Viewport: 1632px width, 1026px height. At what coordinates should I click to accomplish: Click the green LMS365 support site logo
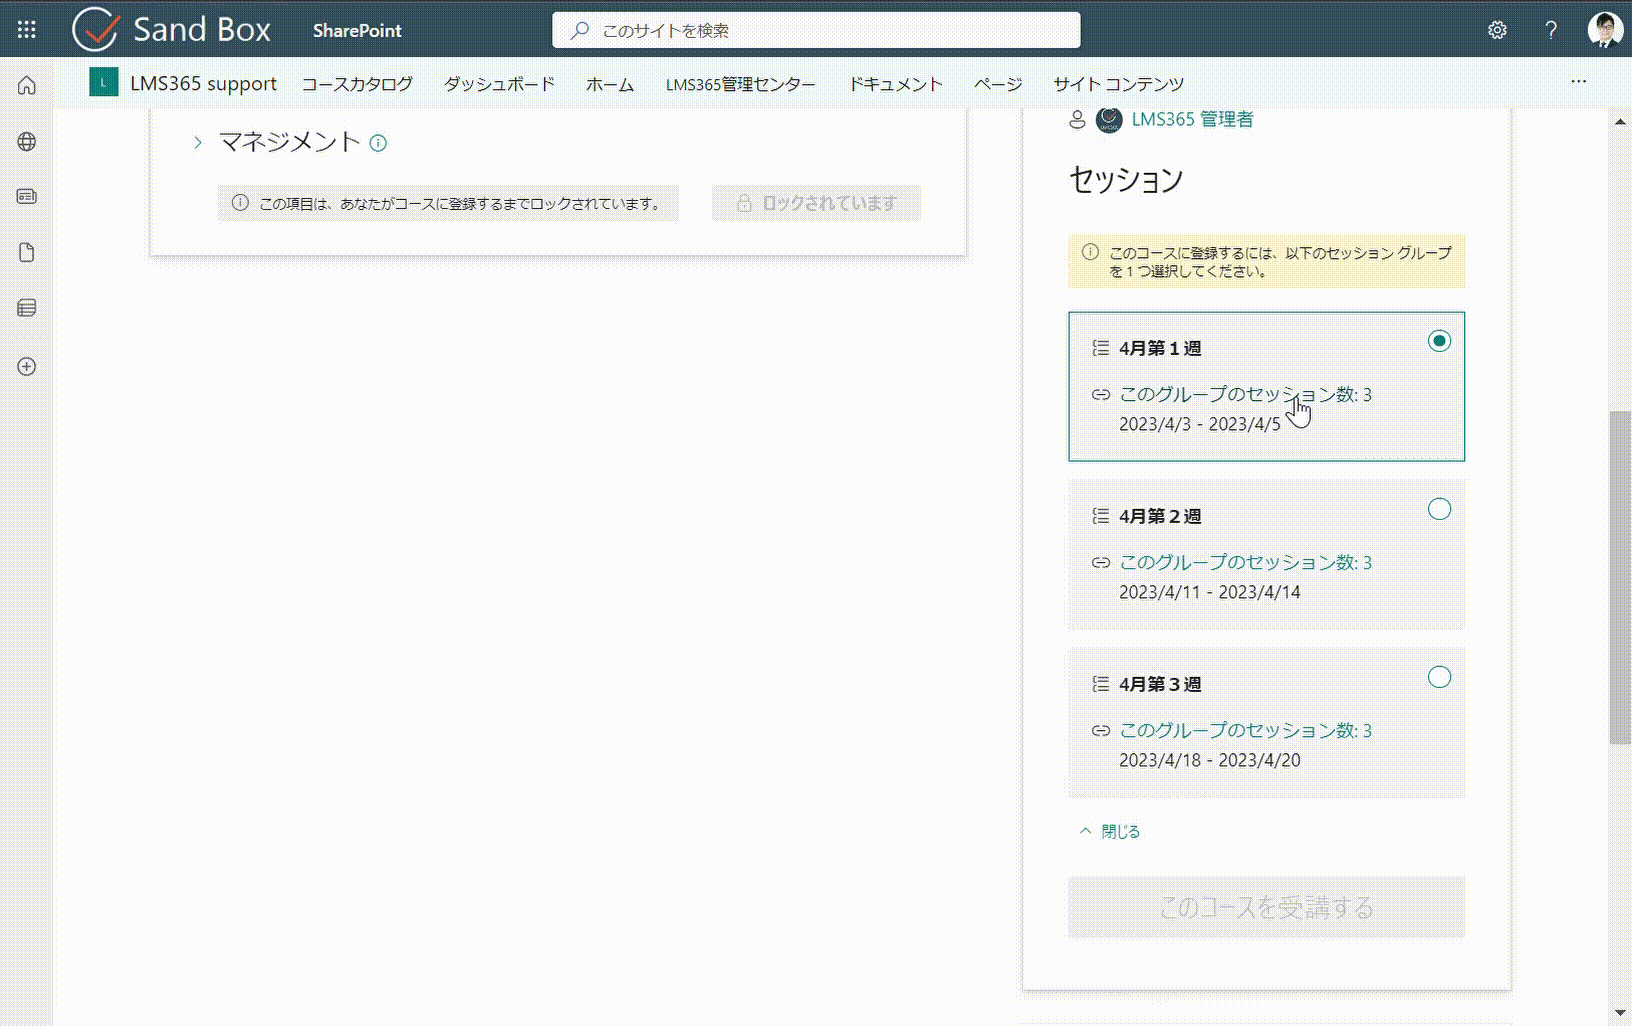click(103, 82)
